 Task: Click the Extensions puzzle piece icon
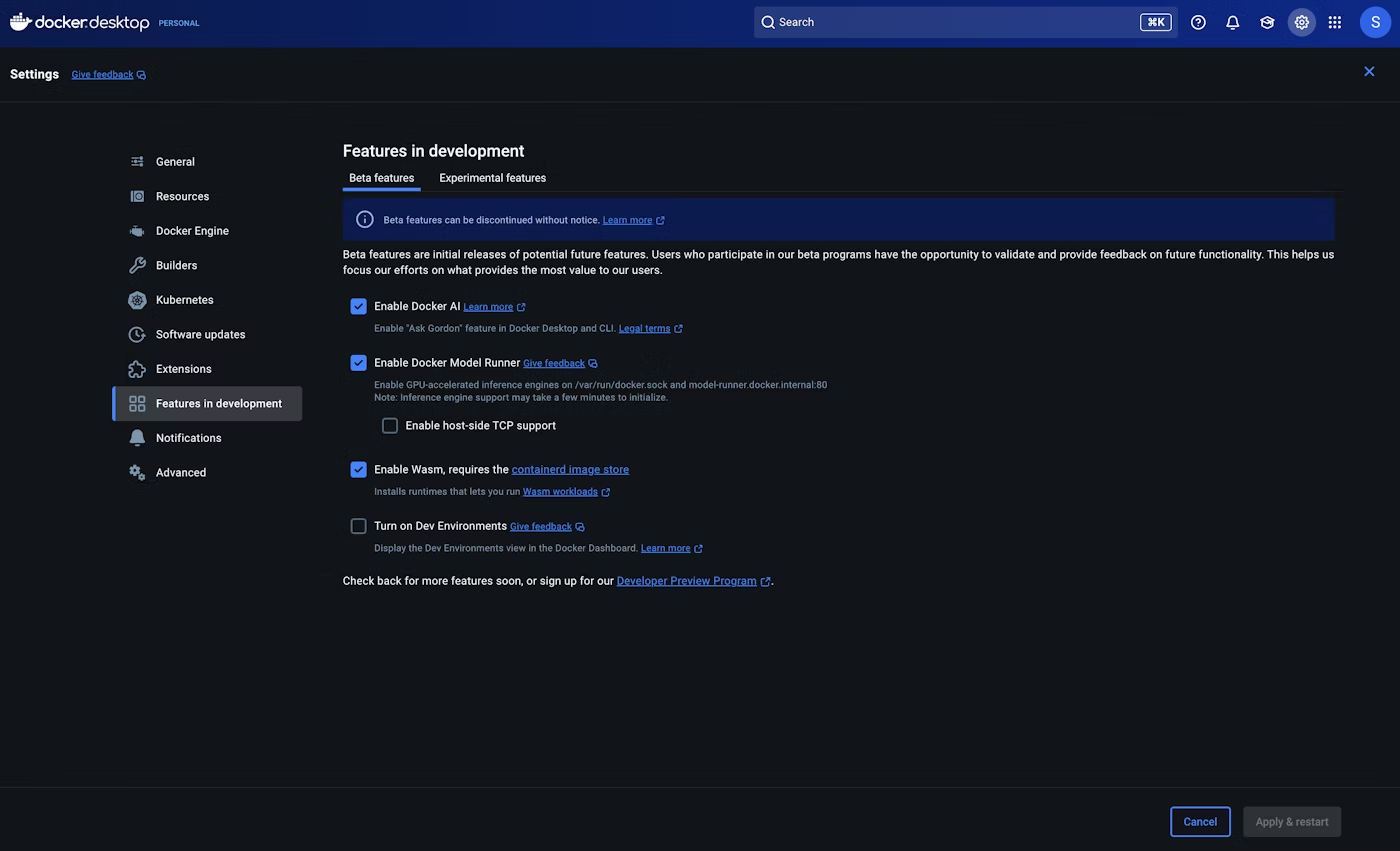click(137, 369)
